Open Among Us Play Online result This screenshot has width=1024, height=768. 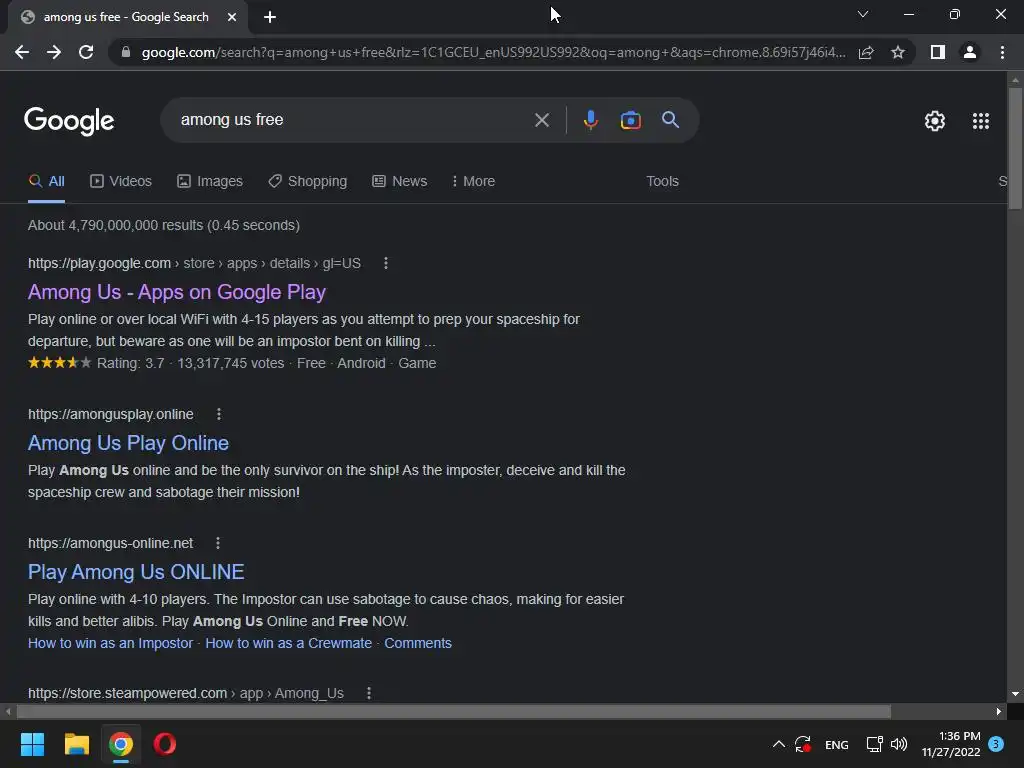(129, 443)
